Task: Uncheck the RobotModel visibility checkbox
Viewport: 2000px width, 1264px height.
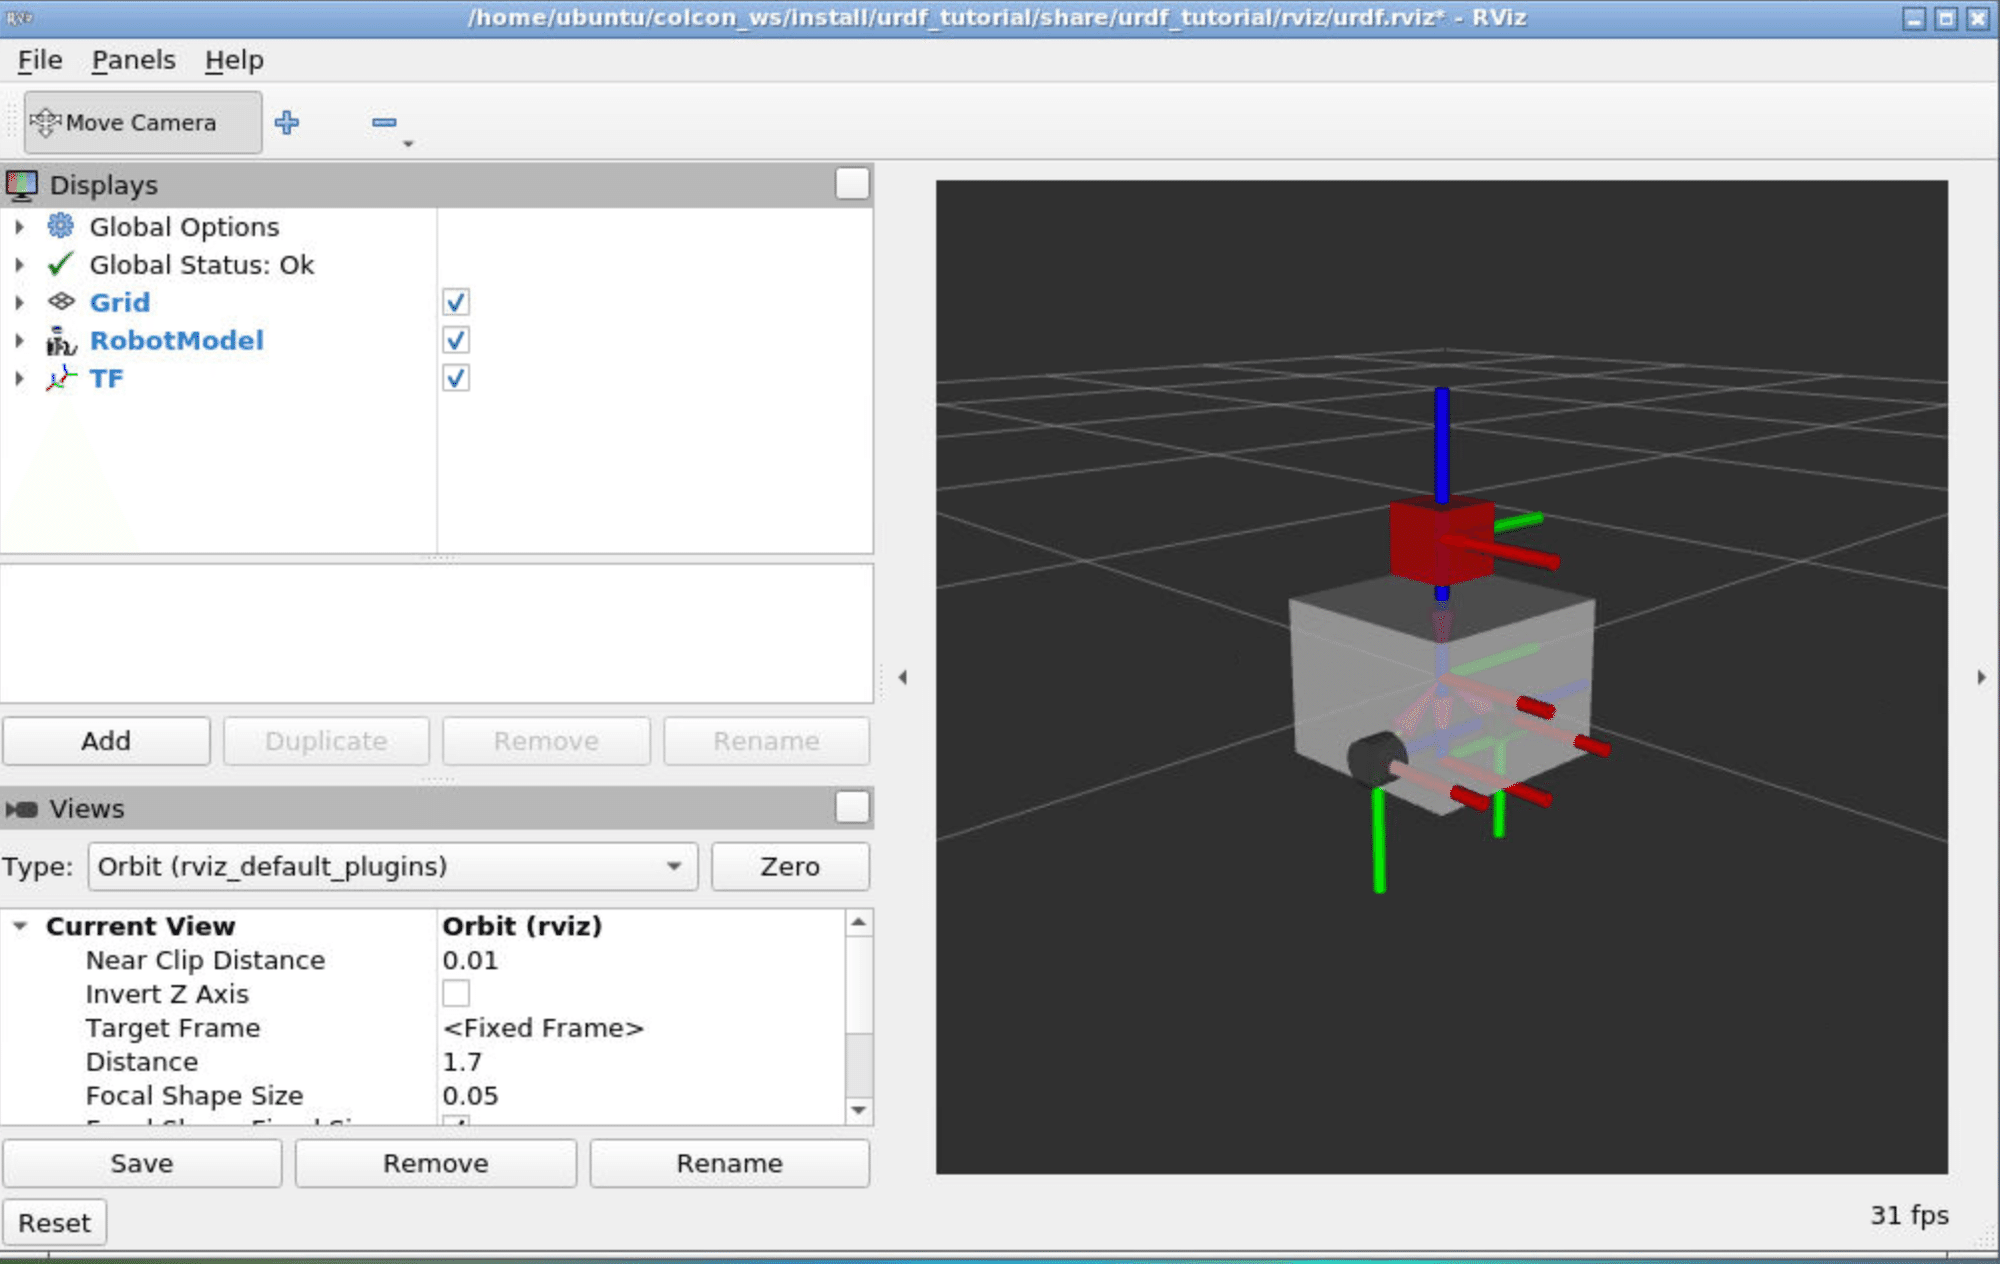Action: click(455, 340)
